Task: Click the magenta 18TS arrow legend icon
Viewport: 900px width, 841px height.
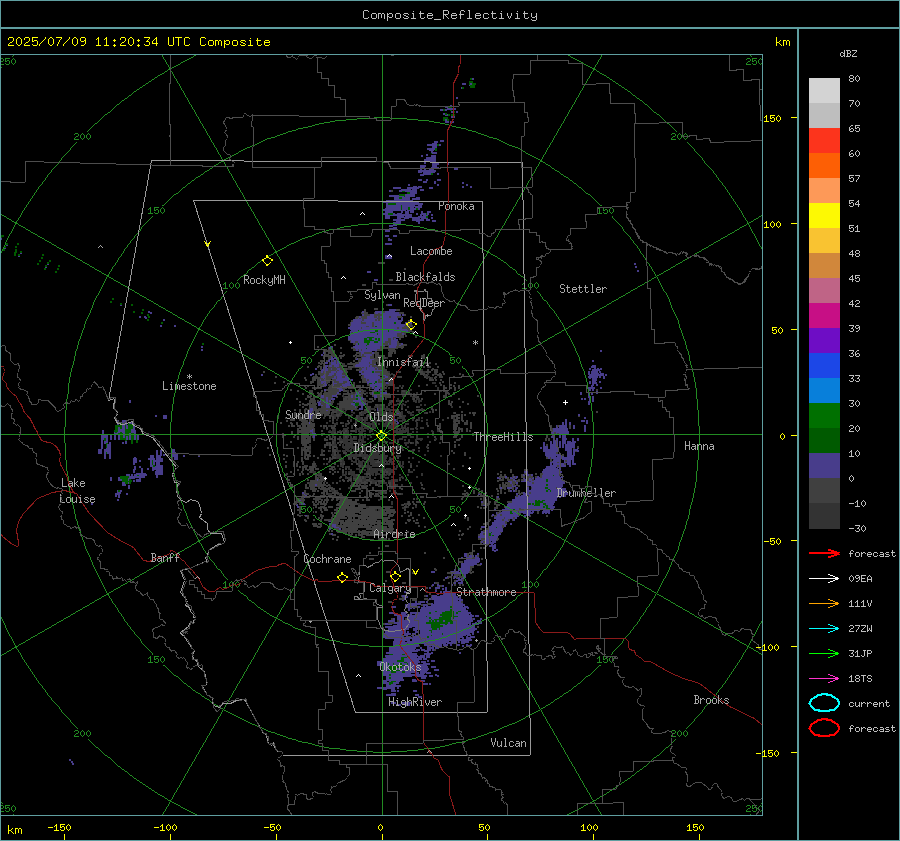Action: (824, 679)
